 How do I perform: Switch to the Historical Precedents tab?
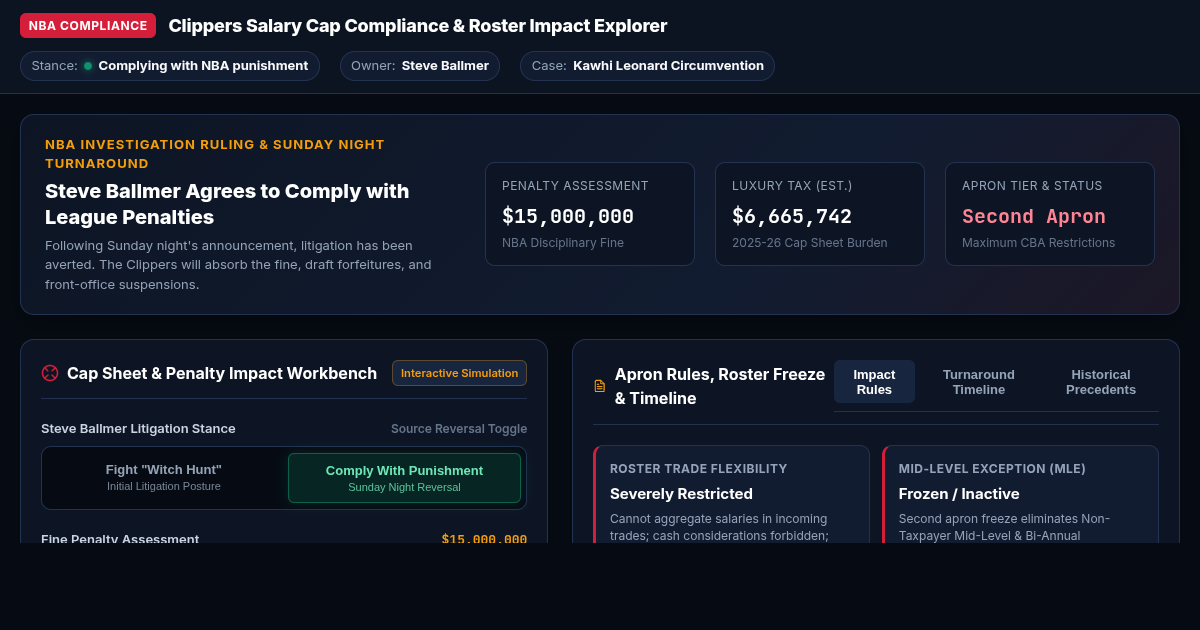click(x=1101, y=382)
